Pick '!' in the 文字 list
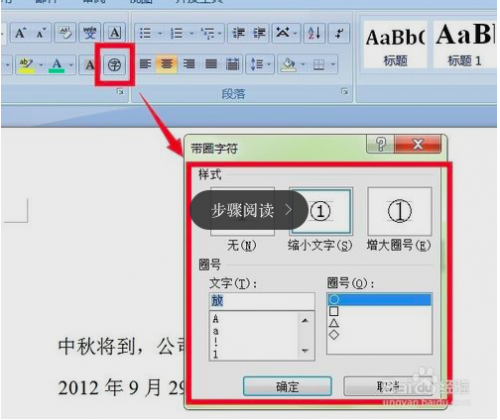Screen dimensions: 500x420 click(216, 342)
